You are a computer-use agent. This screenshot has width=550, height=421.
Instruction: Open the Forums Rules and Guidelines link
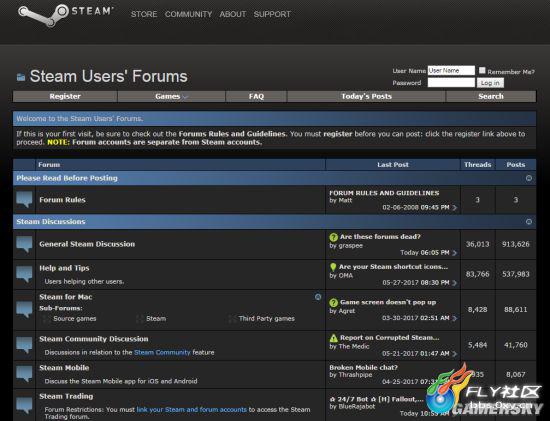(232, 134)
